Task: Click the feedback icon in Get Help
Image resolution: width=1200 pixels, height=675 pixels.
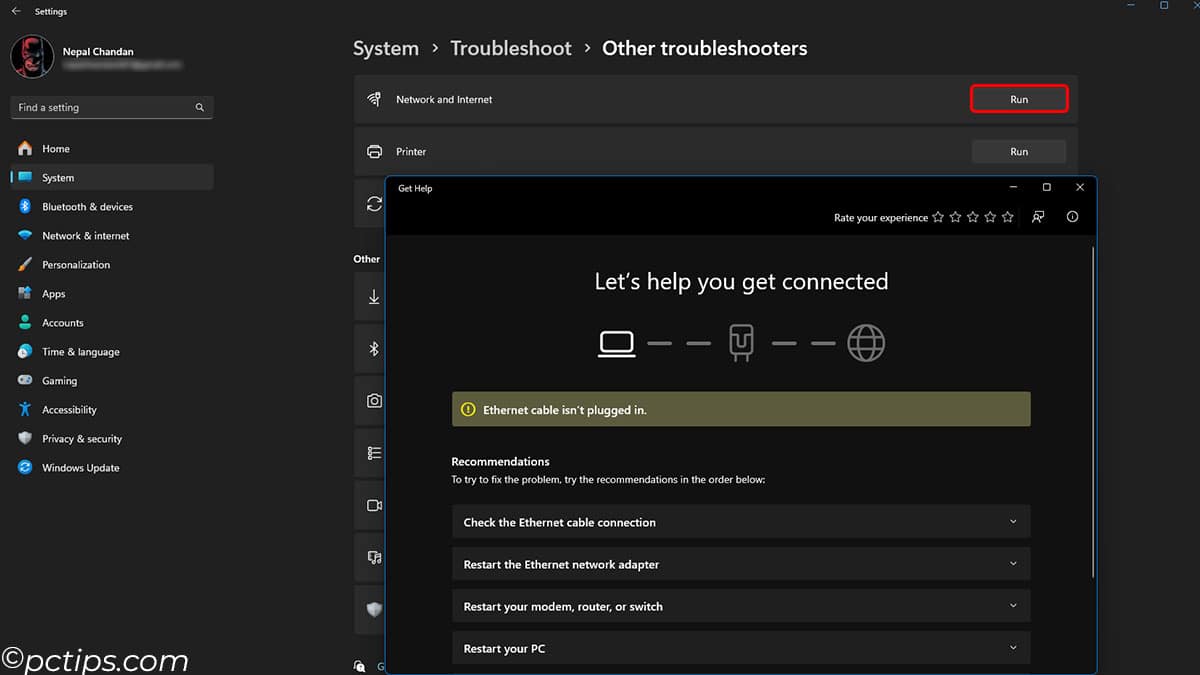Action: pyautogui.click(x=1038, y=217)
